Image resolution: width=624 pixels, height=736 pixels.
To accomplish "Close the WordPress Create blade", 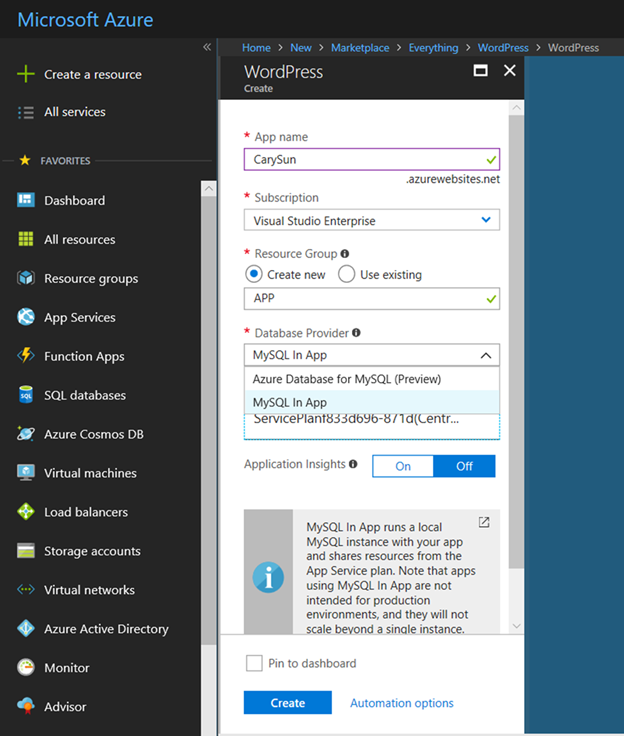I will tap(510, 71).
